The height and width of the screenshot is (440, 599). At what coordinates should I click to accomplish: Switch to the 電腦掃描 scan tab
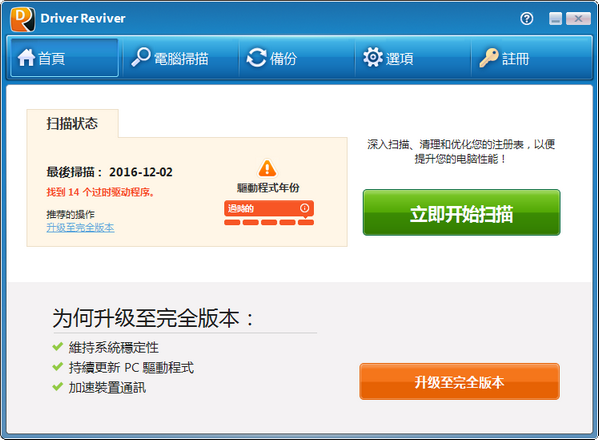pyautogui.click(x=181, y=58)
